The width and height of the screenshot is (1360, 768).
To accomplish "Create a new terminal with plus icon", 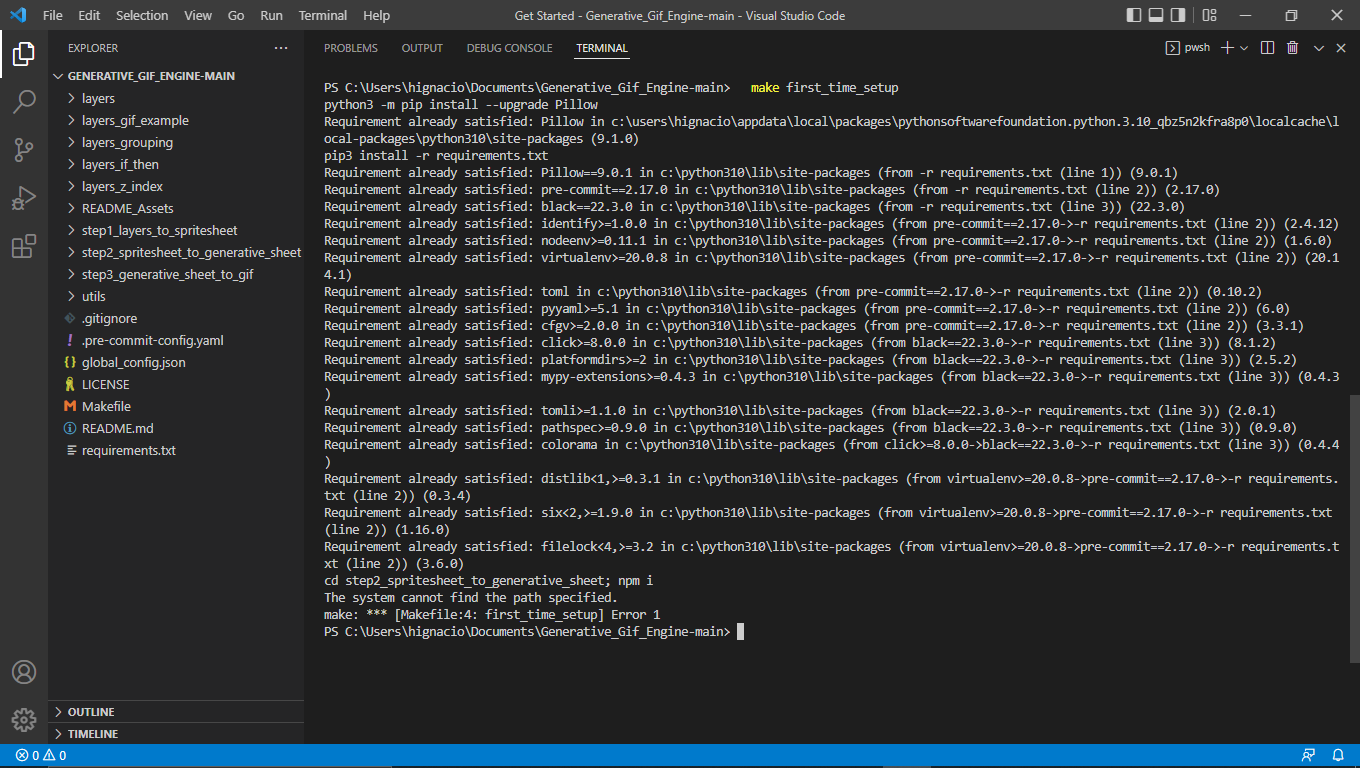I will point(1228,48).
